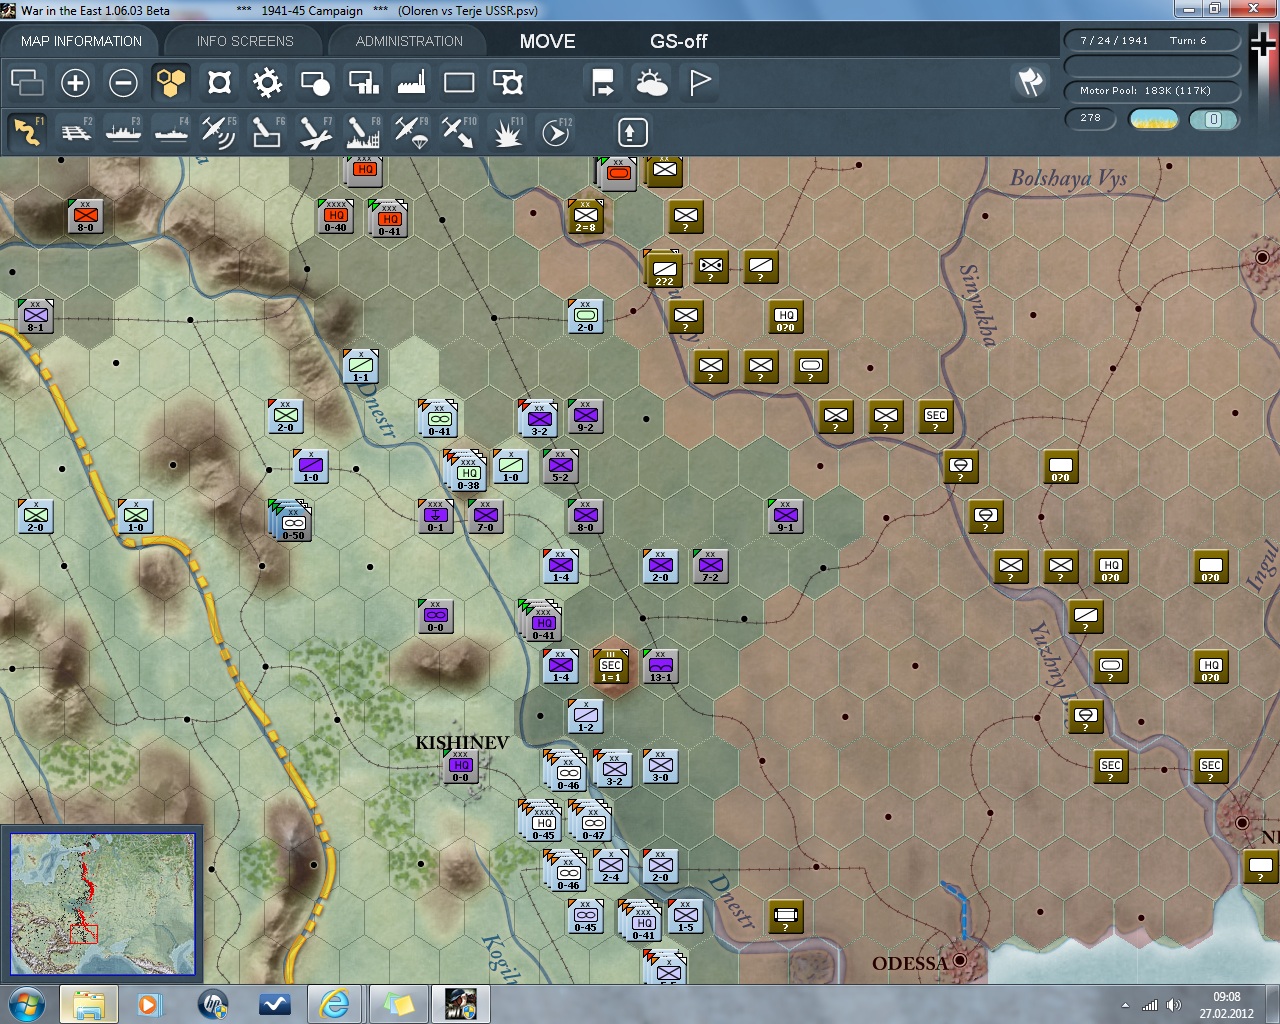Switch to Rail mode (F2) icon
Viewport: 1280px width, 1024px height.
pyautogui.click(x=75, y=131)
